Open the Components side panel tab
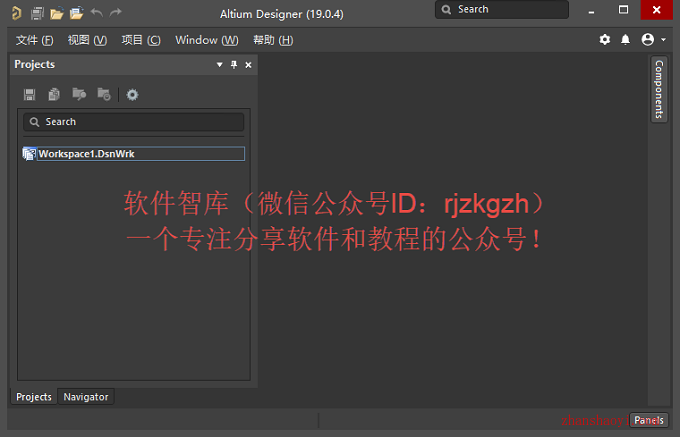Viewport: 680px width, 437px height. pyautogui.click(x=659, y=89)
